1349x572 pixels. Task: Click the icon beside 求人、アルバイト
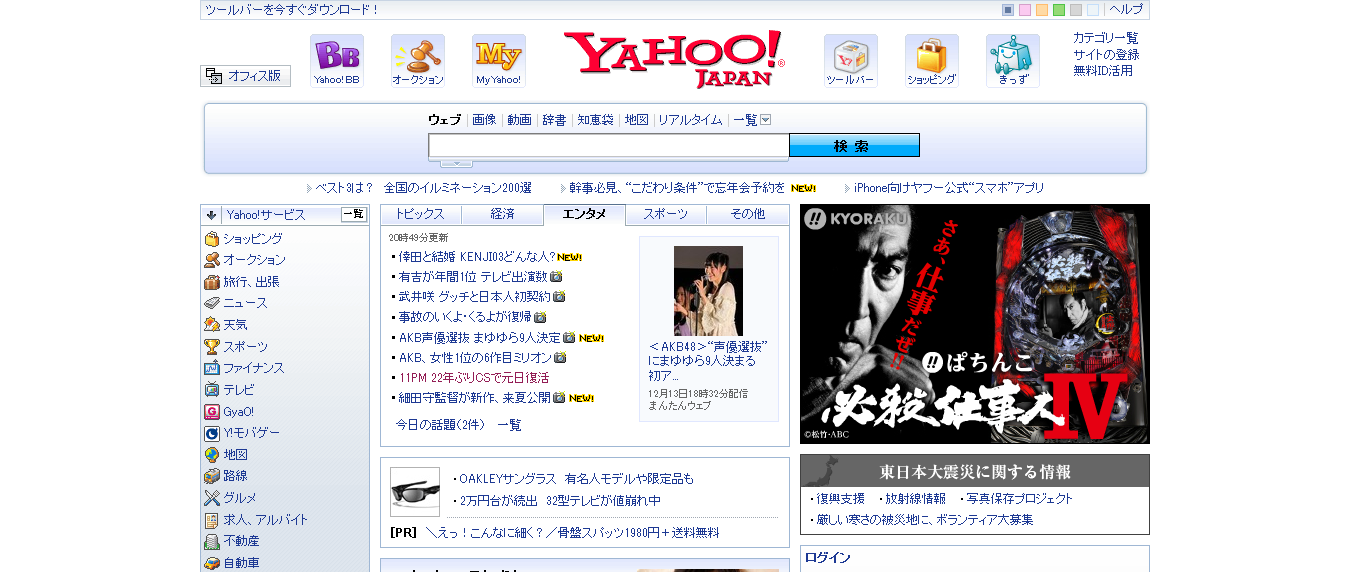(x=212, y=520)
